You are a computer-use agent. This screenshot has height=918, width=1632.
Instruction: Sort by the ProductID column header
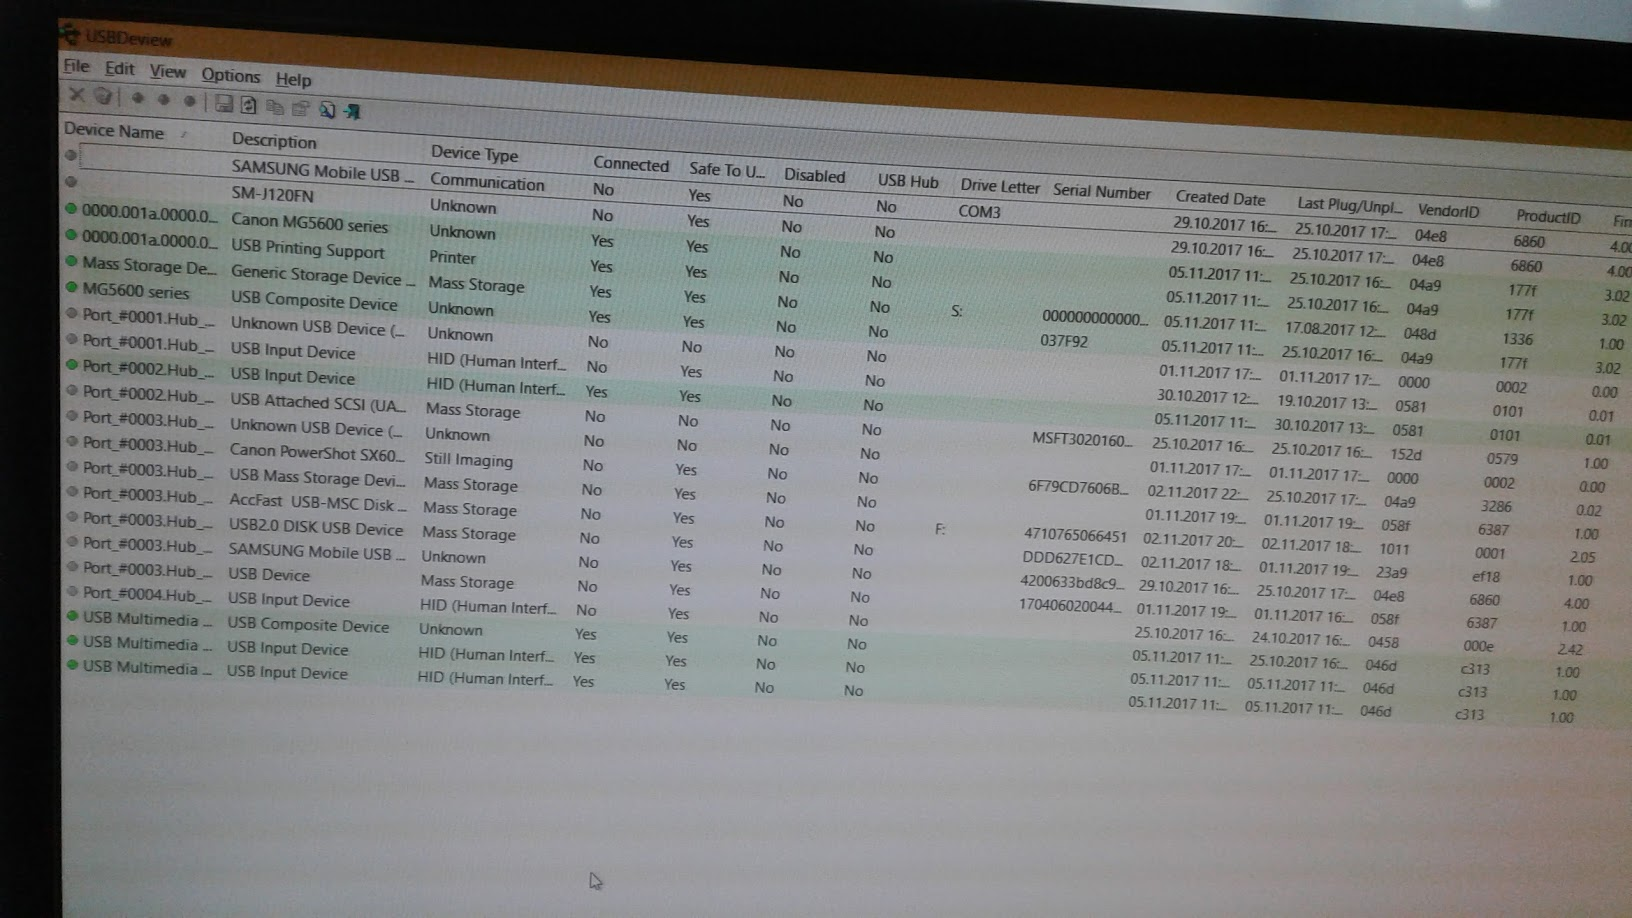pos(1547,217)
